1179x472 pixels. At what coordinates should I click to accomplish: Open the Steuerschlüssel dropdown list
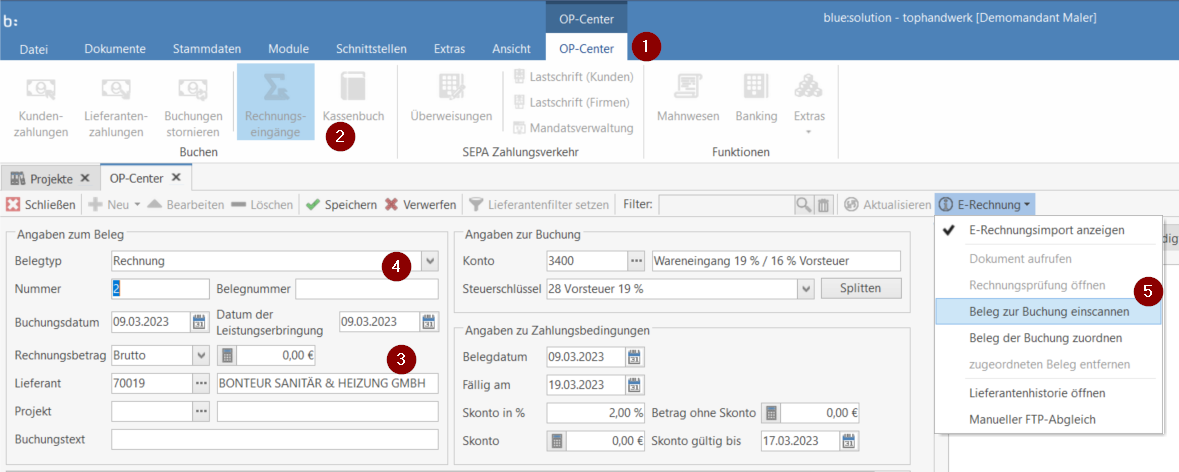point(806,289)
